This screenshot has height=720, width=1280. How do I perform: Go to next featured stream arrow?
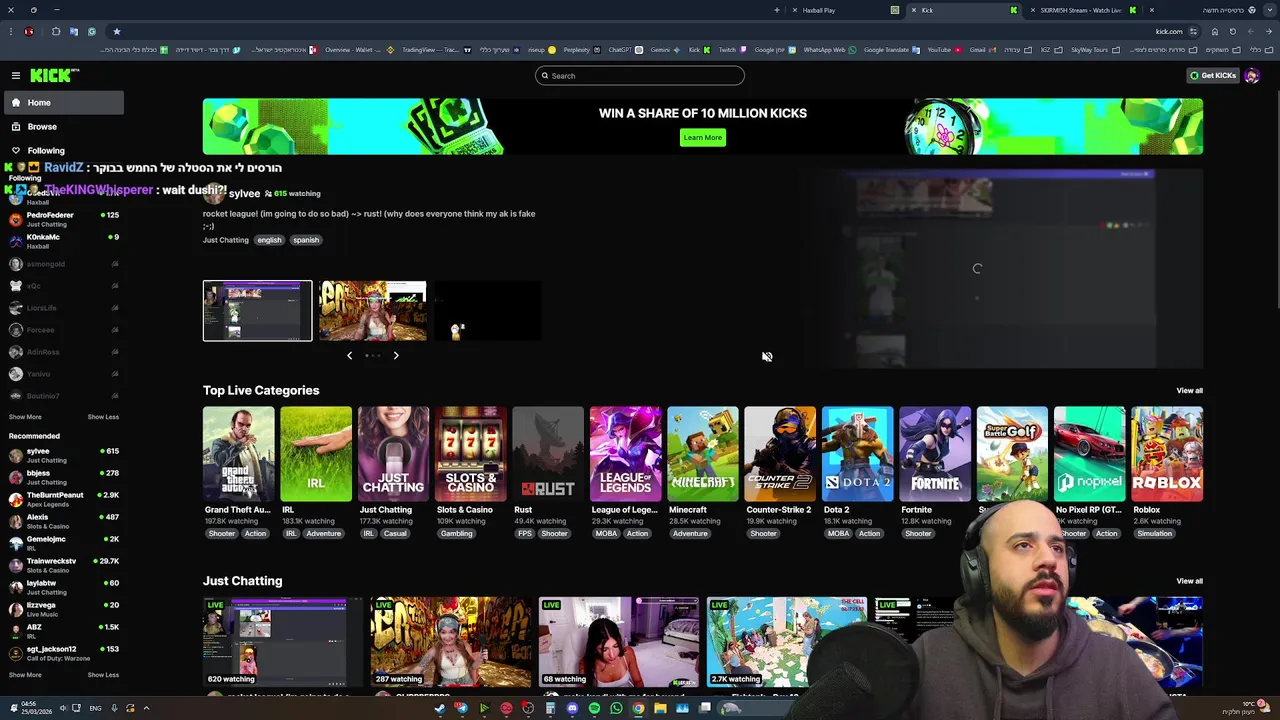tap(396, 355)
